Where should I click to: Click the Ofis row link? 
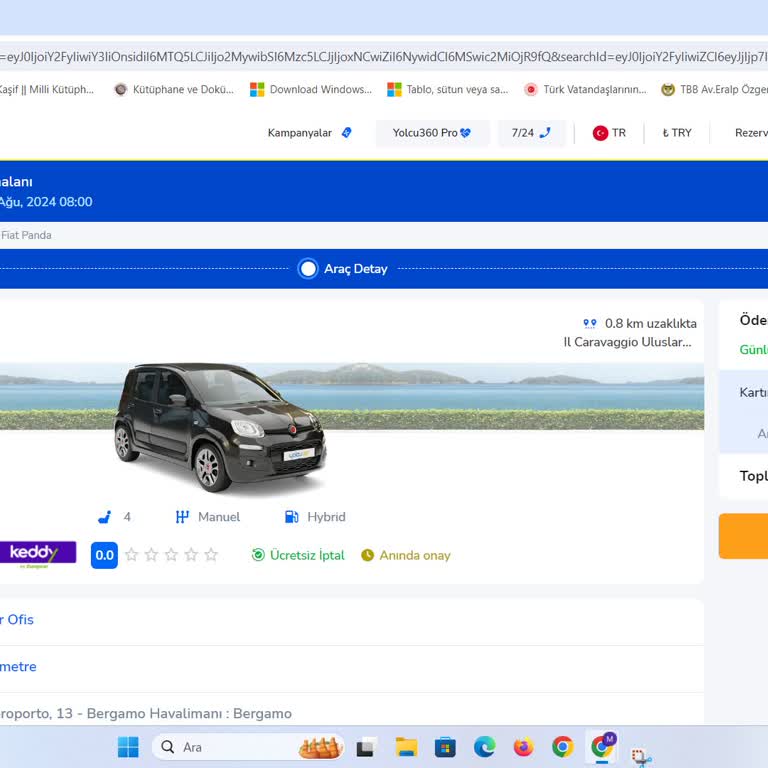(x=17, y=620)
